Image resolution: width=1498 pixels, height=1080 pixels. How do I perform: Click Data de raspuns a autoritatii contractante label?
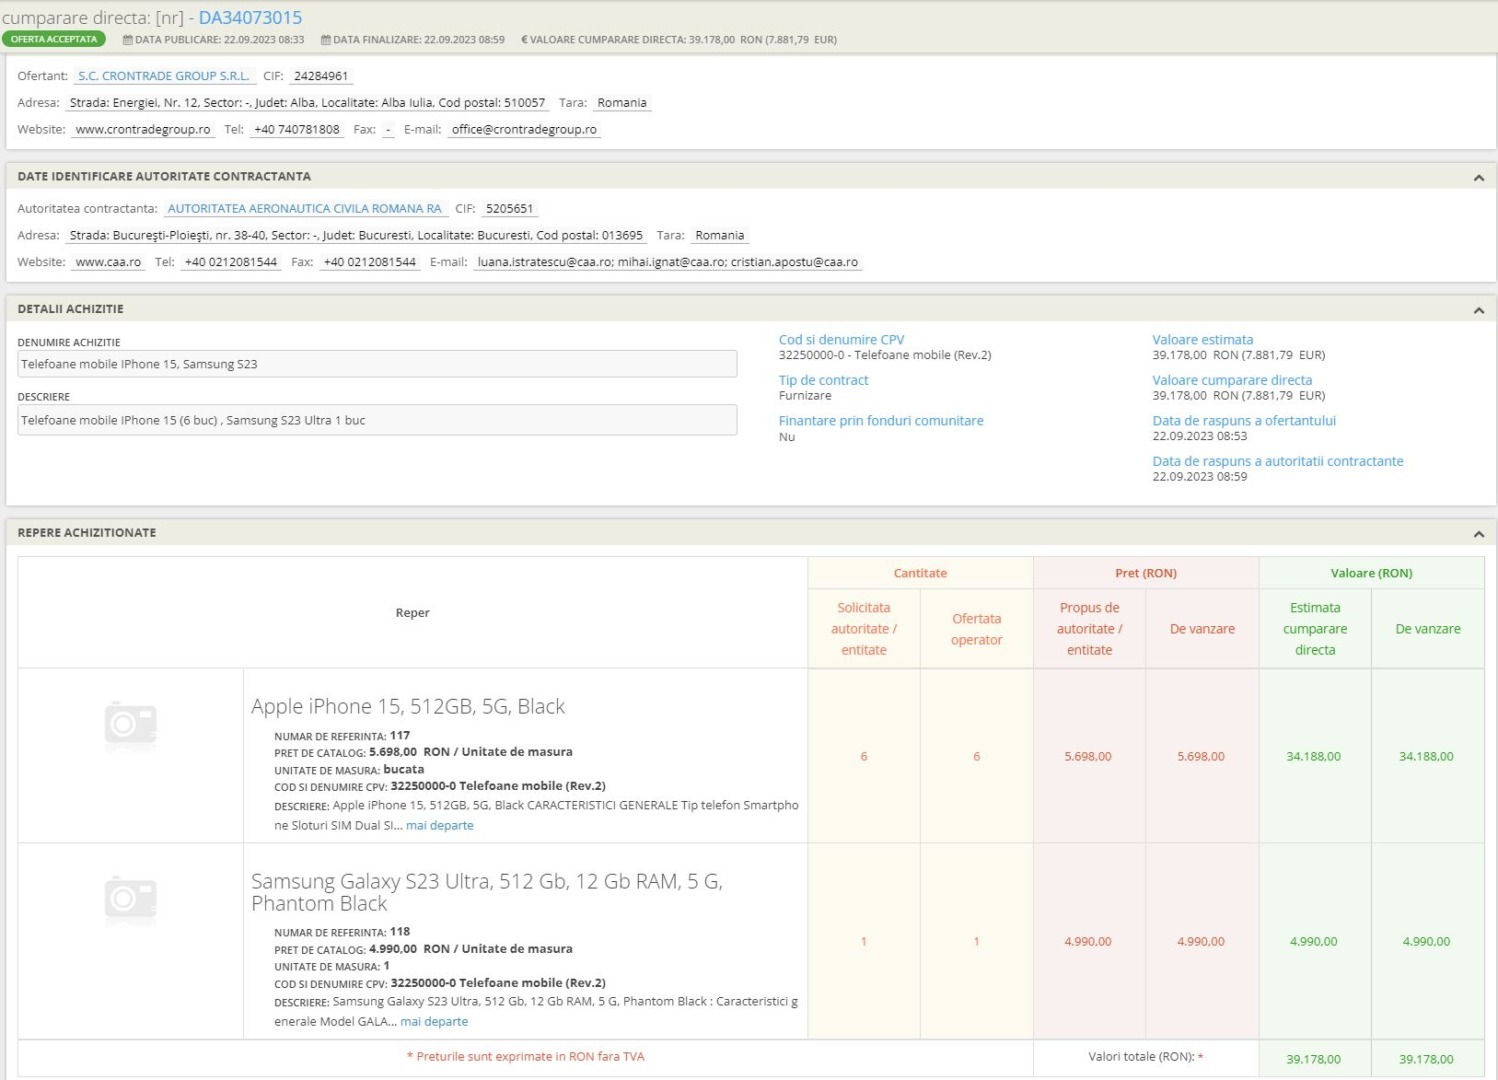click(1278, 462)
